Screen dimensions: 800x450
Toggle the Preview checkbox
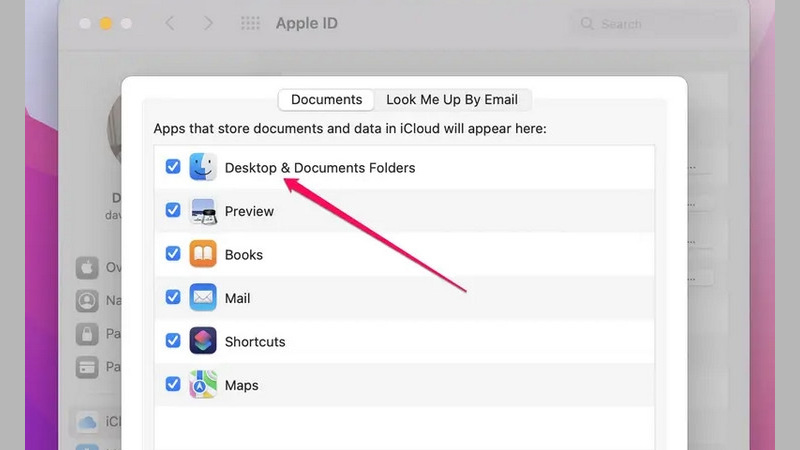[x=173, y=210]
